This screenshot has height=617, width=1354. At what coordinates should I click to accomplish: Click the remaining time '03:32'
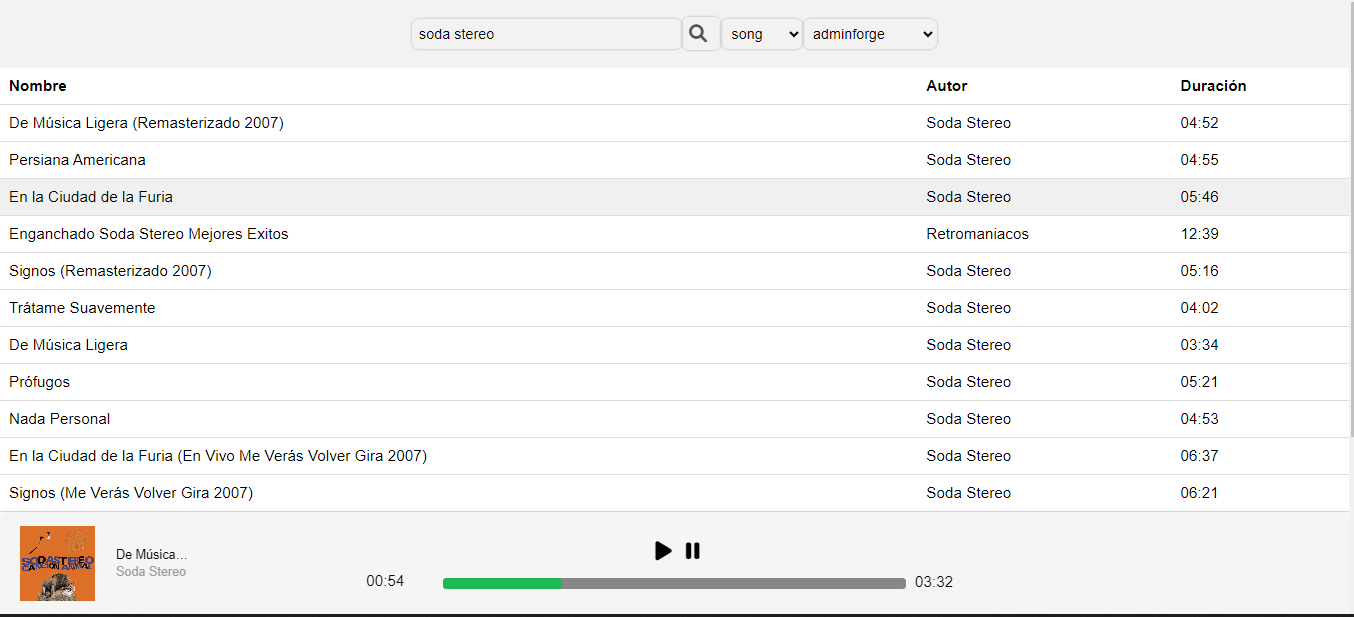click(934, 582)
